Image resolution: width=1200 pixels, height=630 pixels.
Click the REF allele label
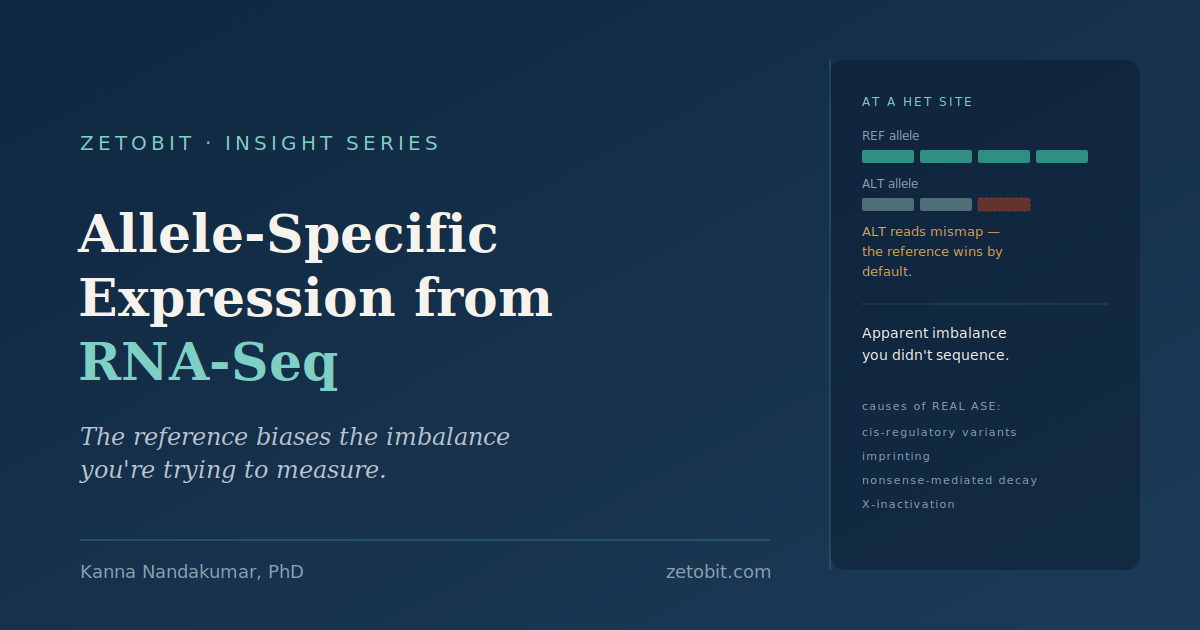coord(890,136)
